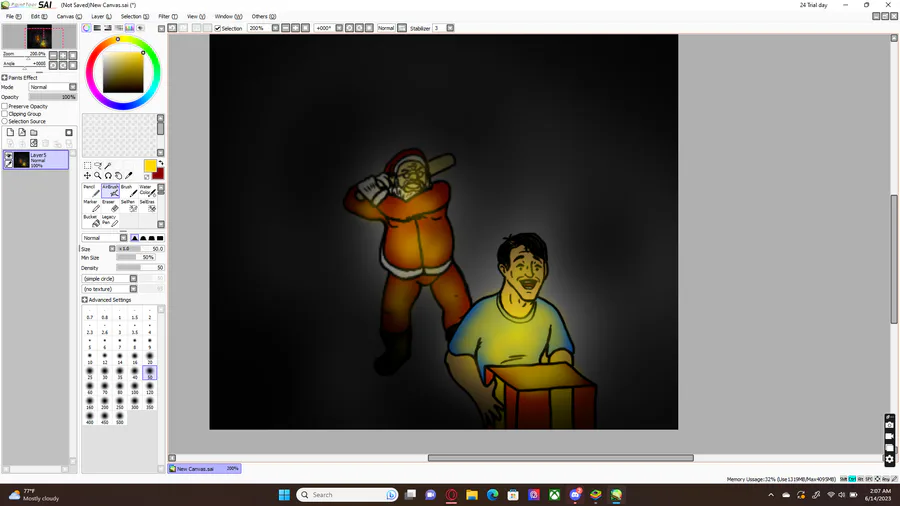Enable Preserve Opacity checkbox
Screen dimensions: 900x506
click(x=5, y=106)
